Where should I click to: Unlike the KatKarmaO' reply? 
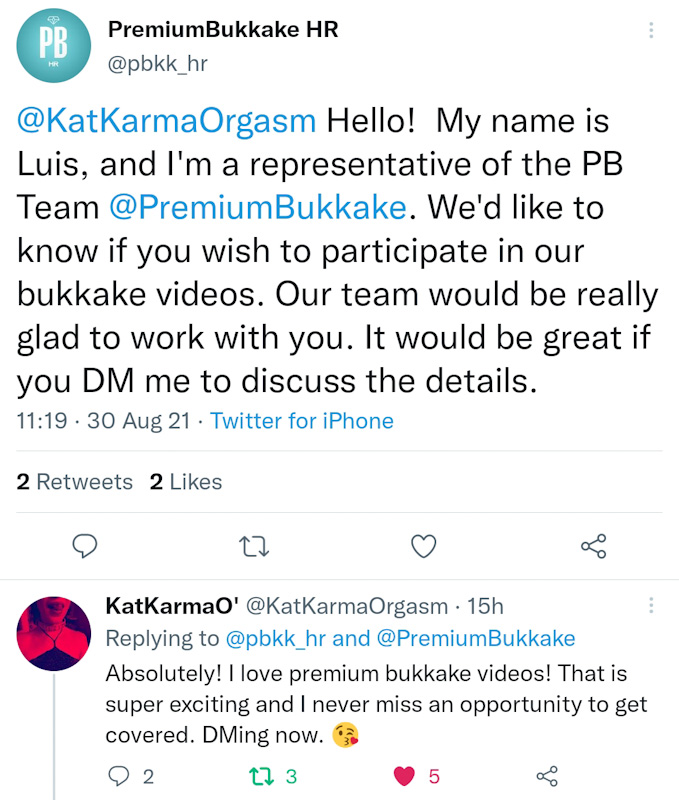pyautogui.click(x=404, y=775)
